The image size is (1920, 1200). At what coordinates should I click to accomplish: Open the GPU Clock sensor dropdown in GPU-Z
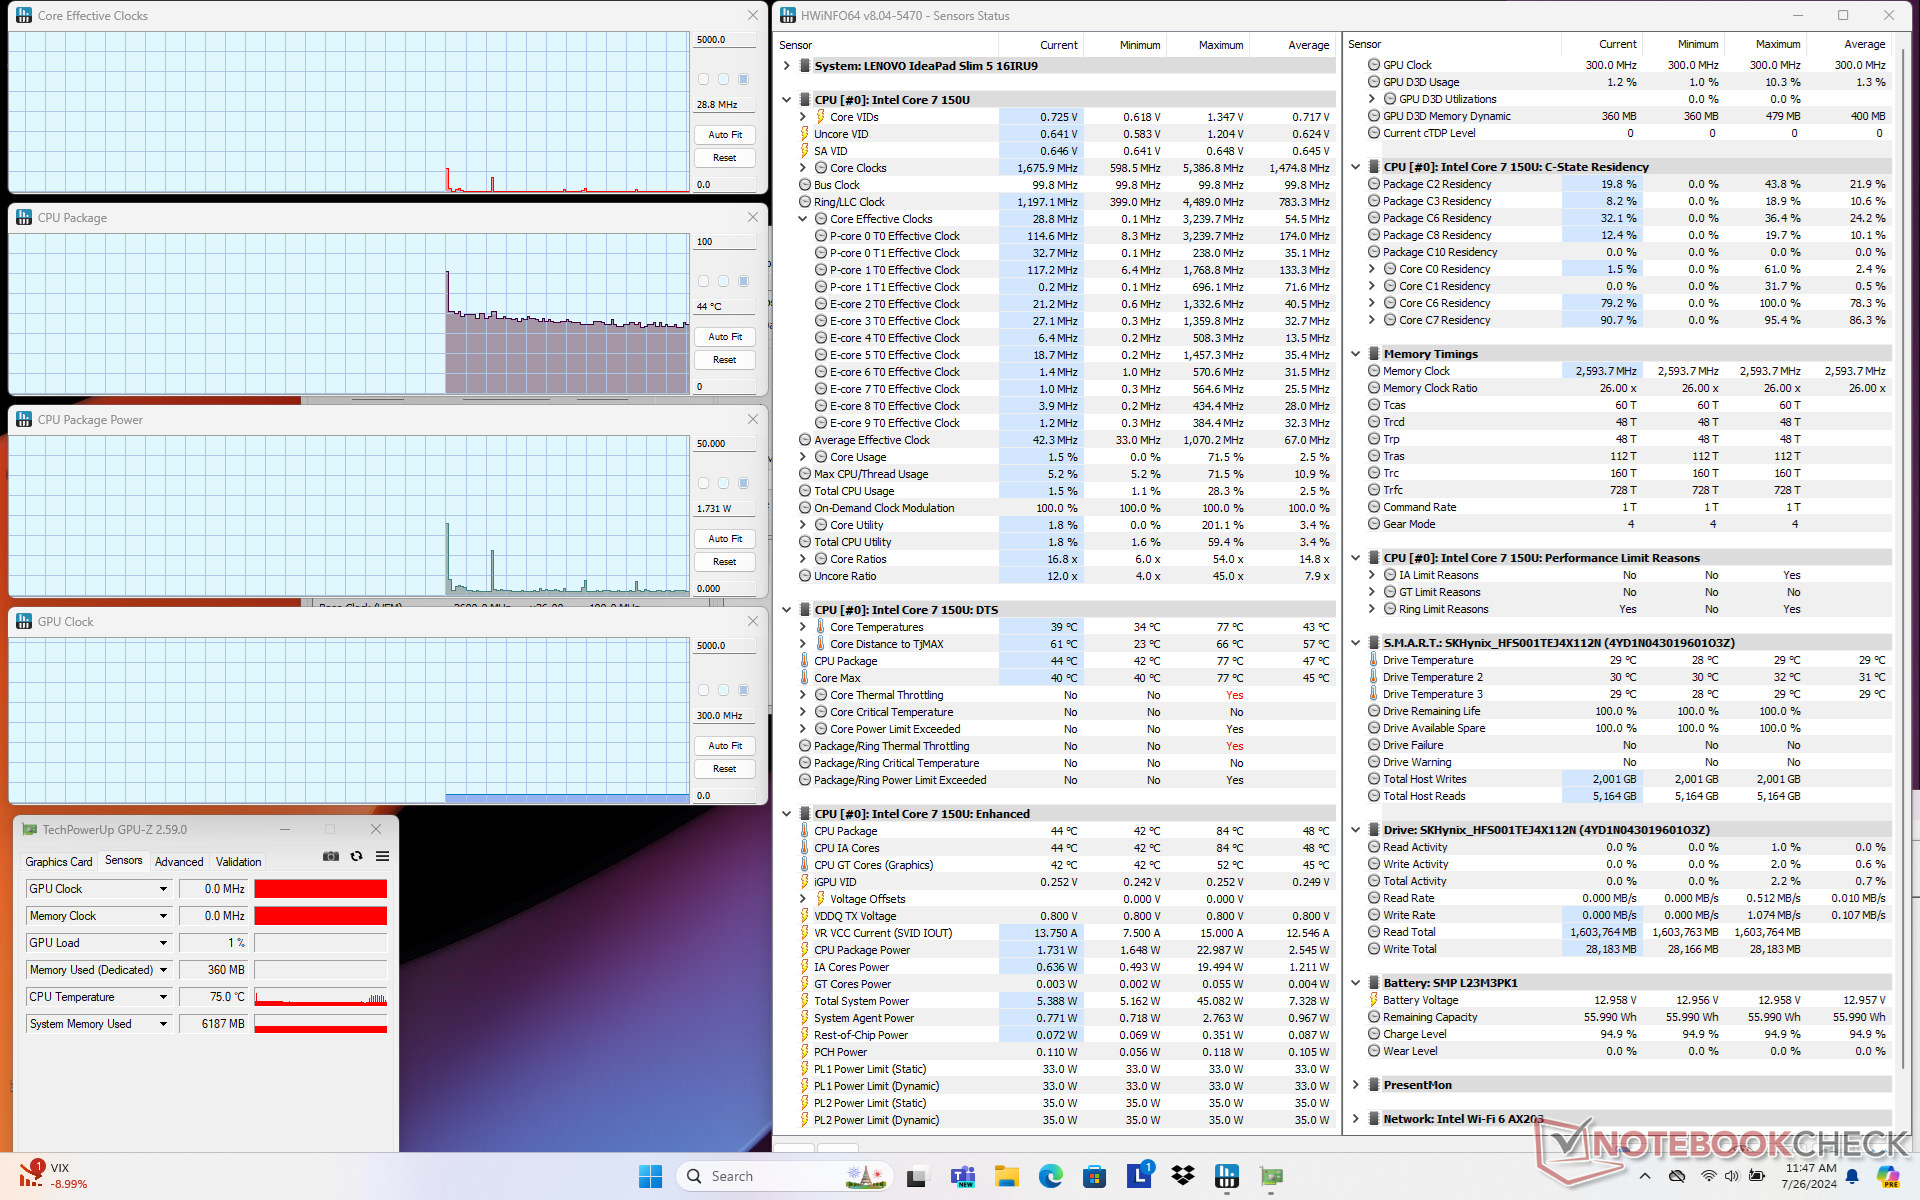pos(163,889)
